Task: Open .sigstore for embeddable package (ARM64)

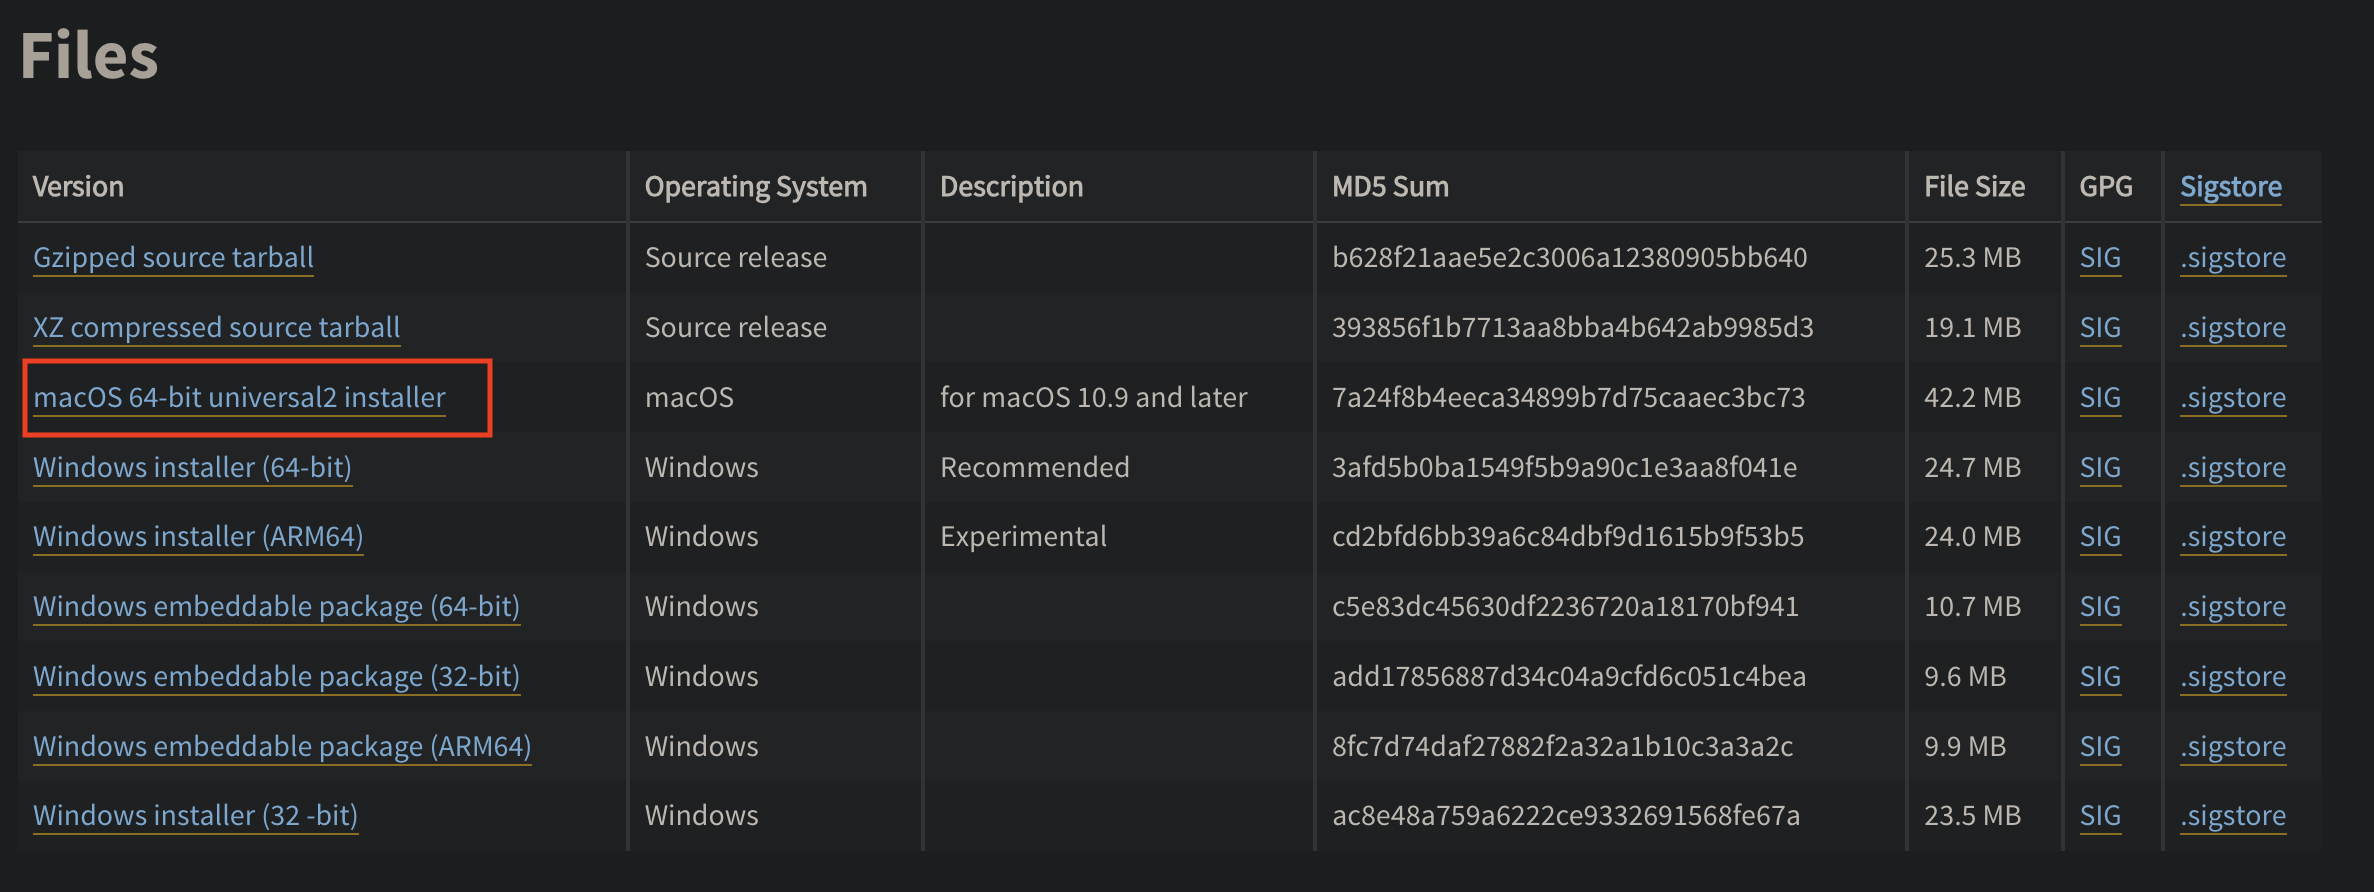Action: (x=2233, y=747)
